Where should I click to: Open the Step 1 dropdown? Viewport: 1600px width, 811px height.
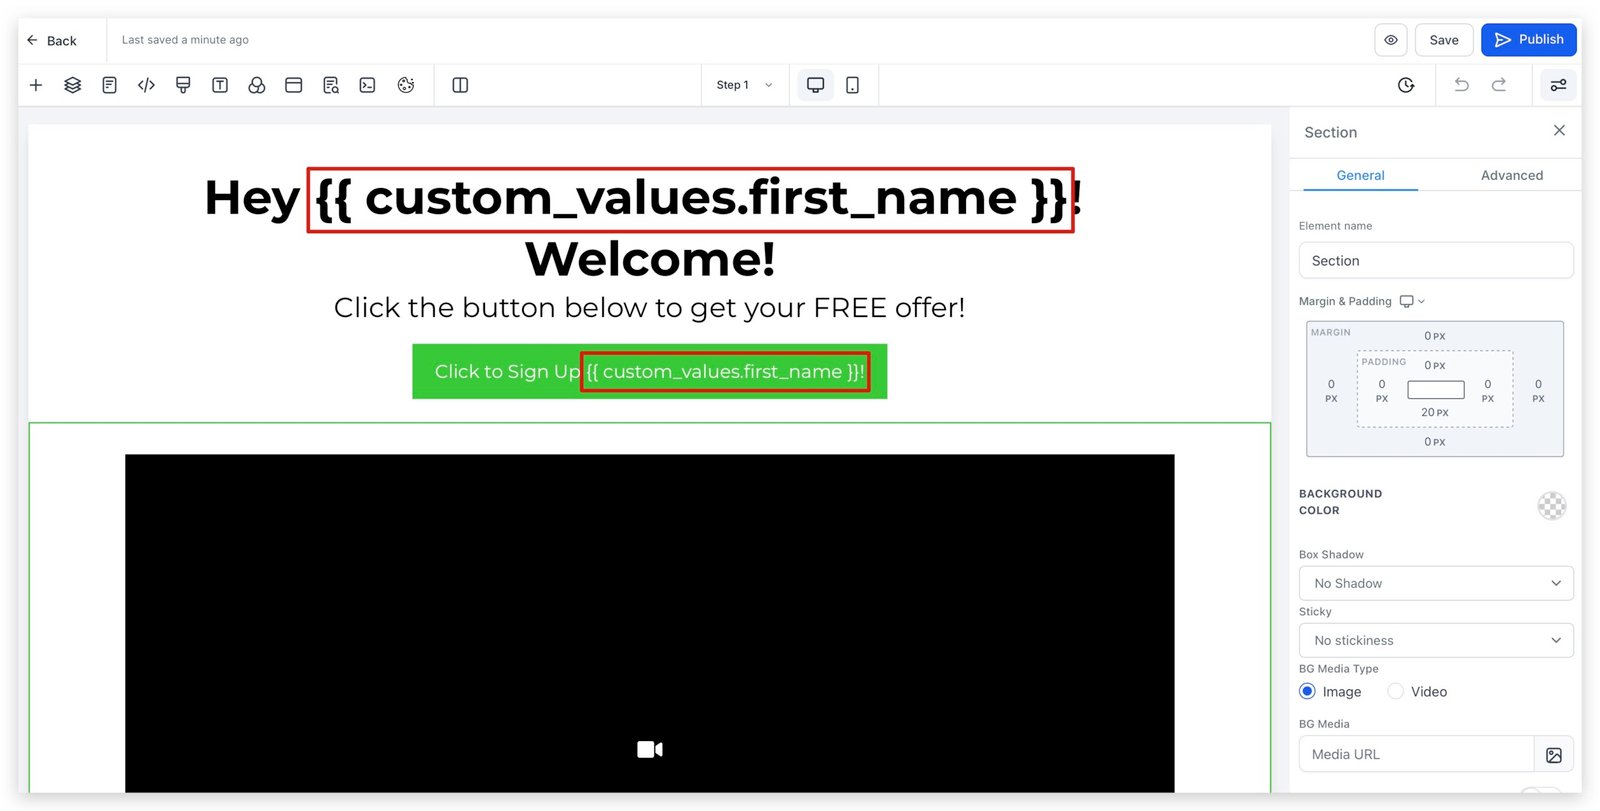pyautogui.click(x=744, y=85)
